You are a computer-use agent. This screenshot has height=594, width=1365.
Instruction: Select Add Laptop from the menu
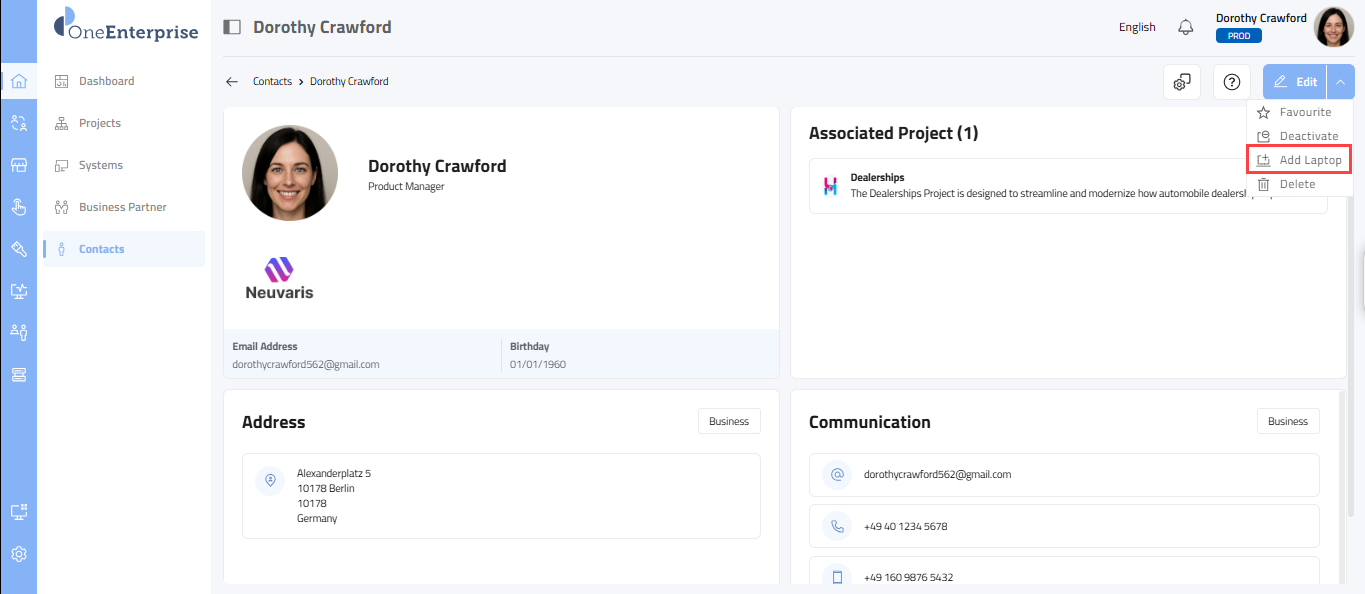point(1300,160)
